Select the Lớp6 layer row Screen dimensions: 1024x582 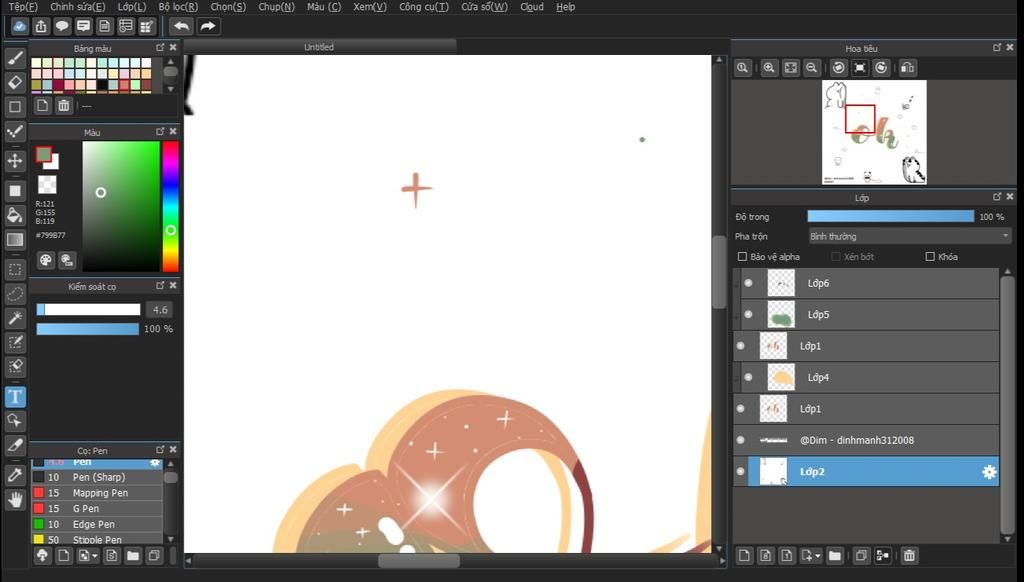870,283
